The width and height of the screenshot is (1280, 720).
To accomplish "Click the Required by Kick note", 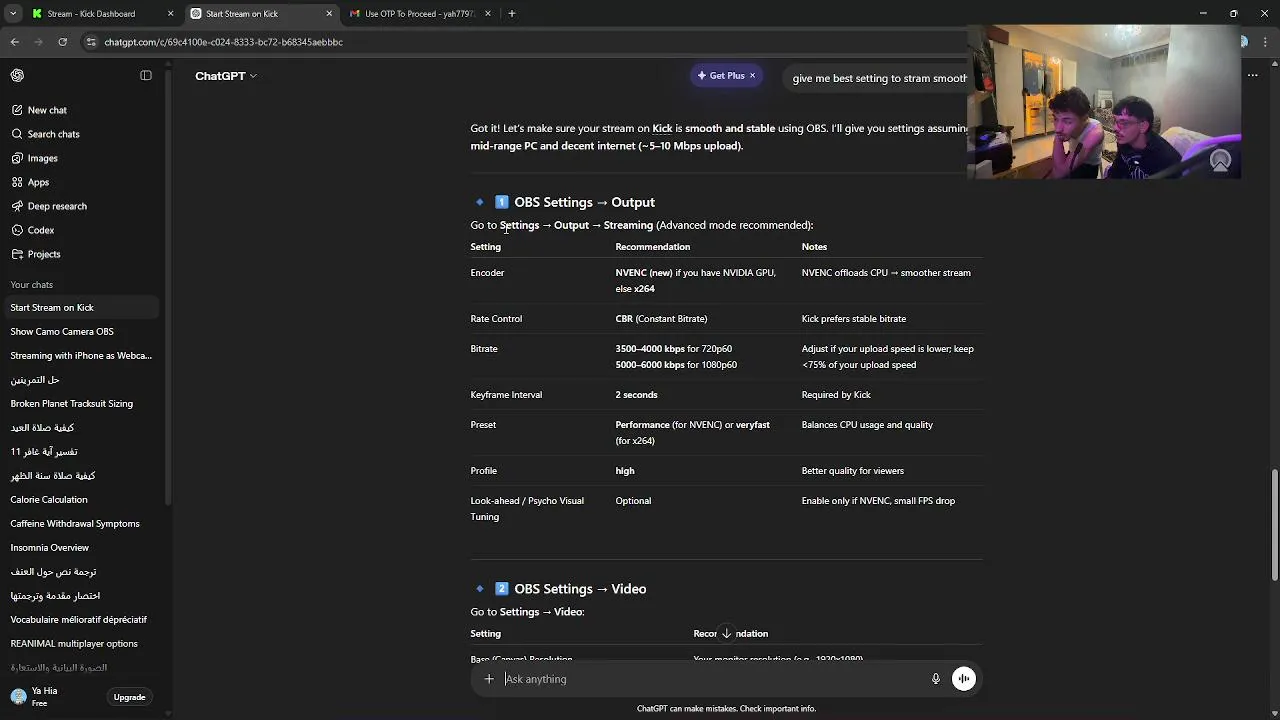I will (836, 395).
